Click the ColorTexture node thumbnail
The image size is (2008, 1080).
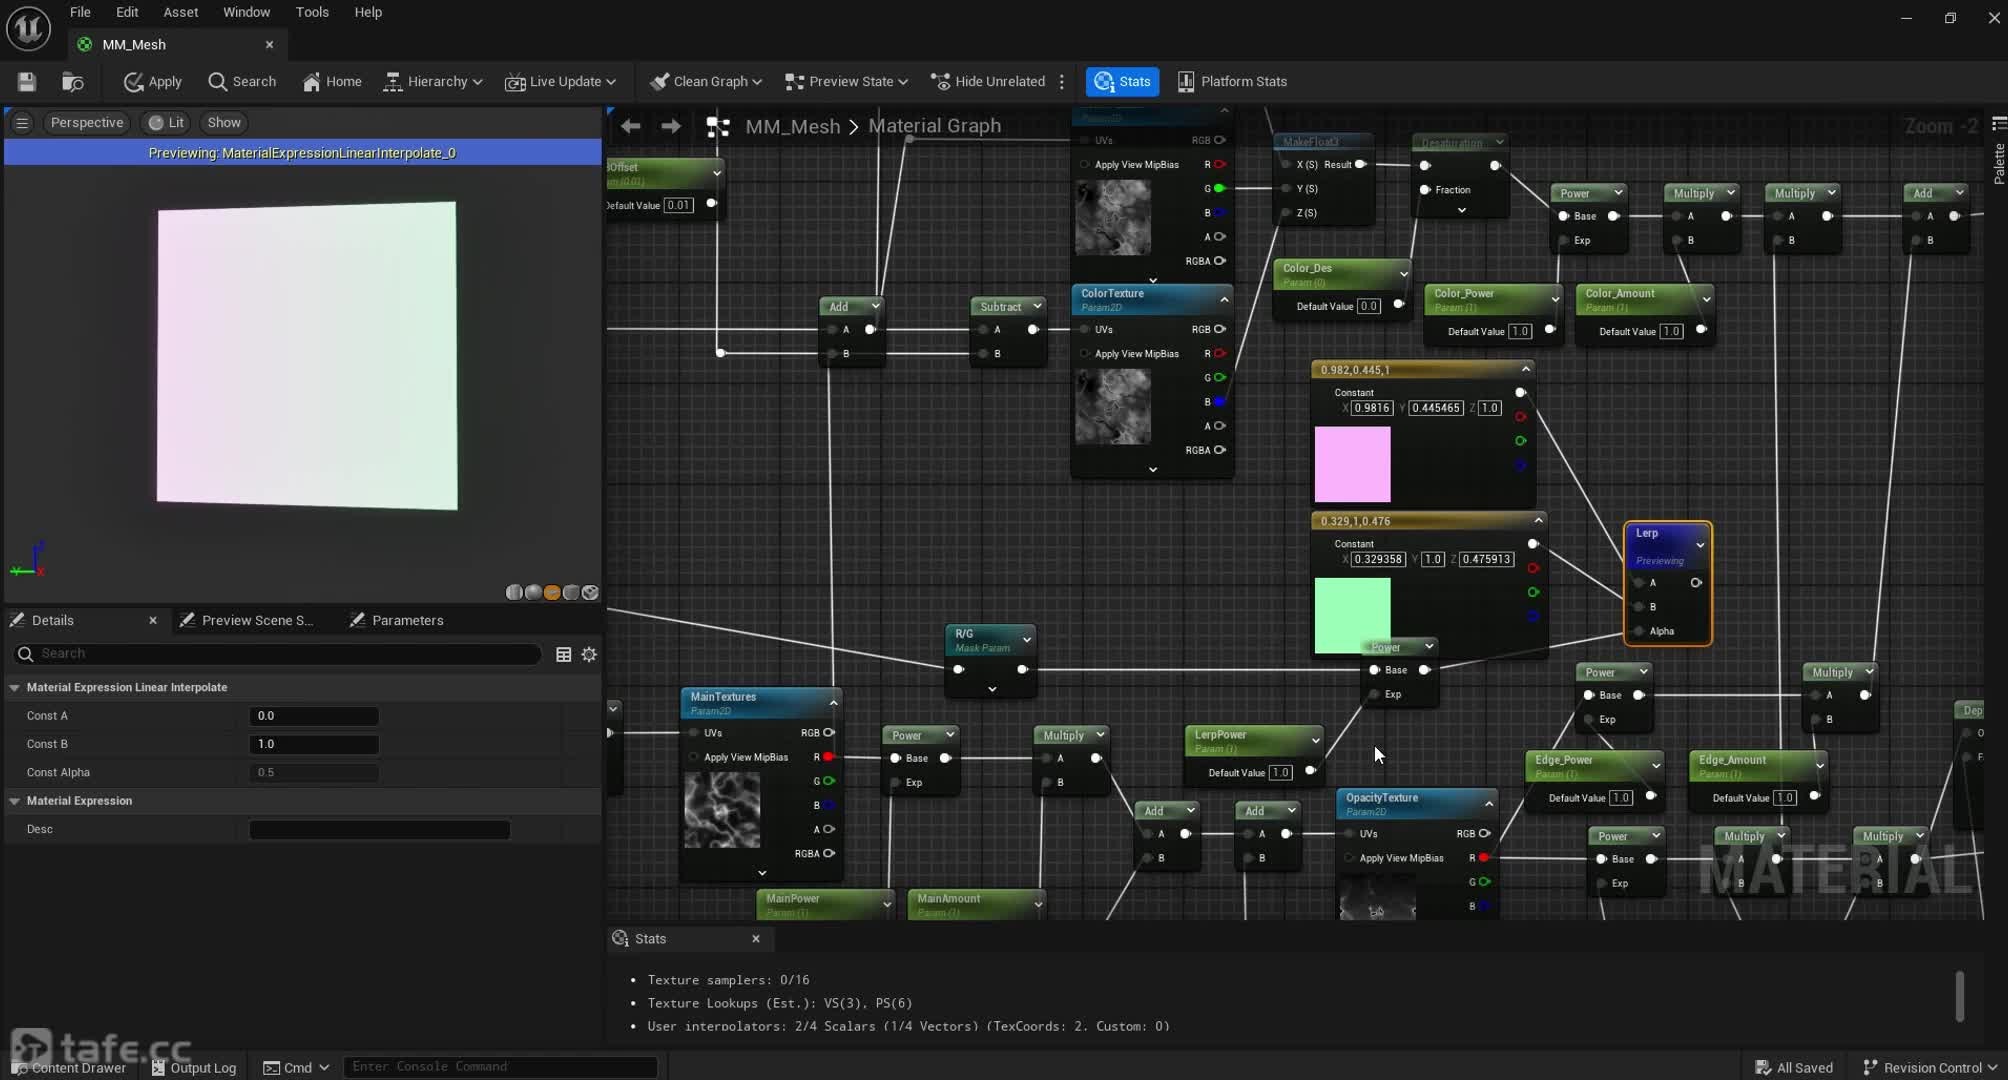point(1113,407)
